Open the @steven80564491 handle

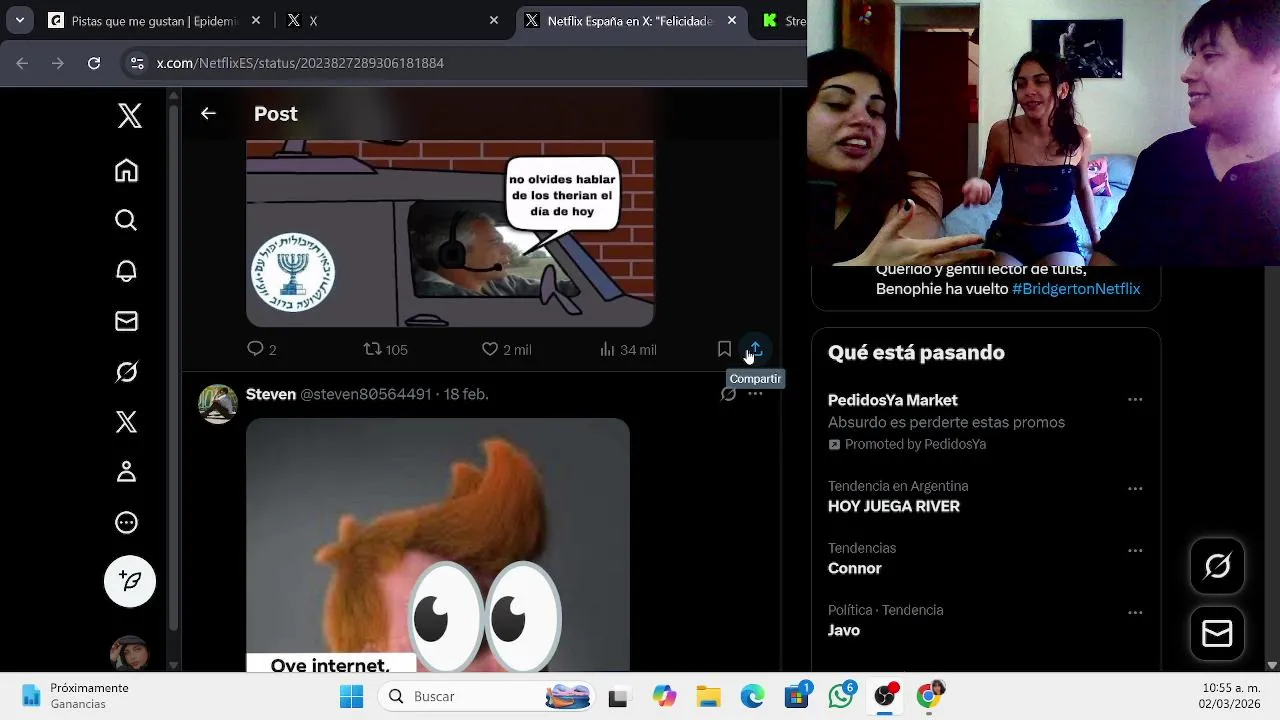366,394
